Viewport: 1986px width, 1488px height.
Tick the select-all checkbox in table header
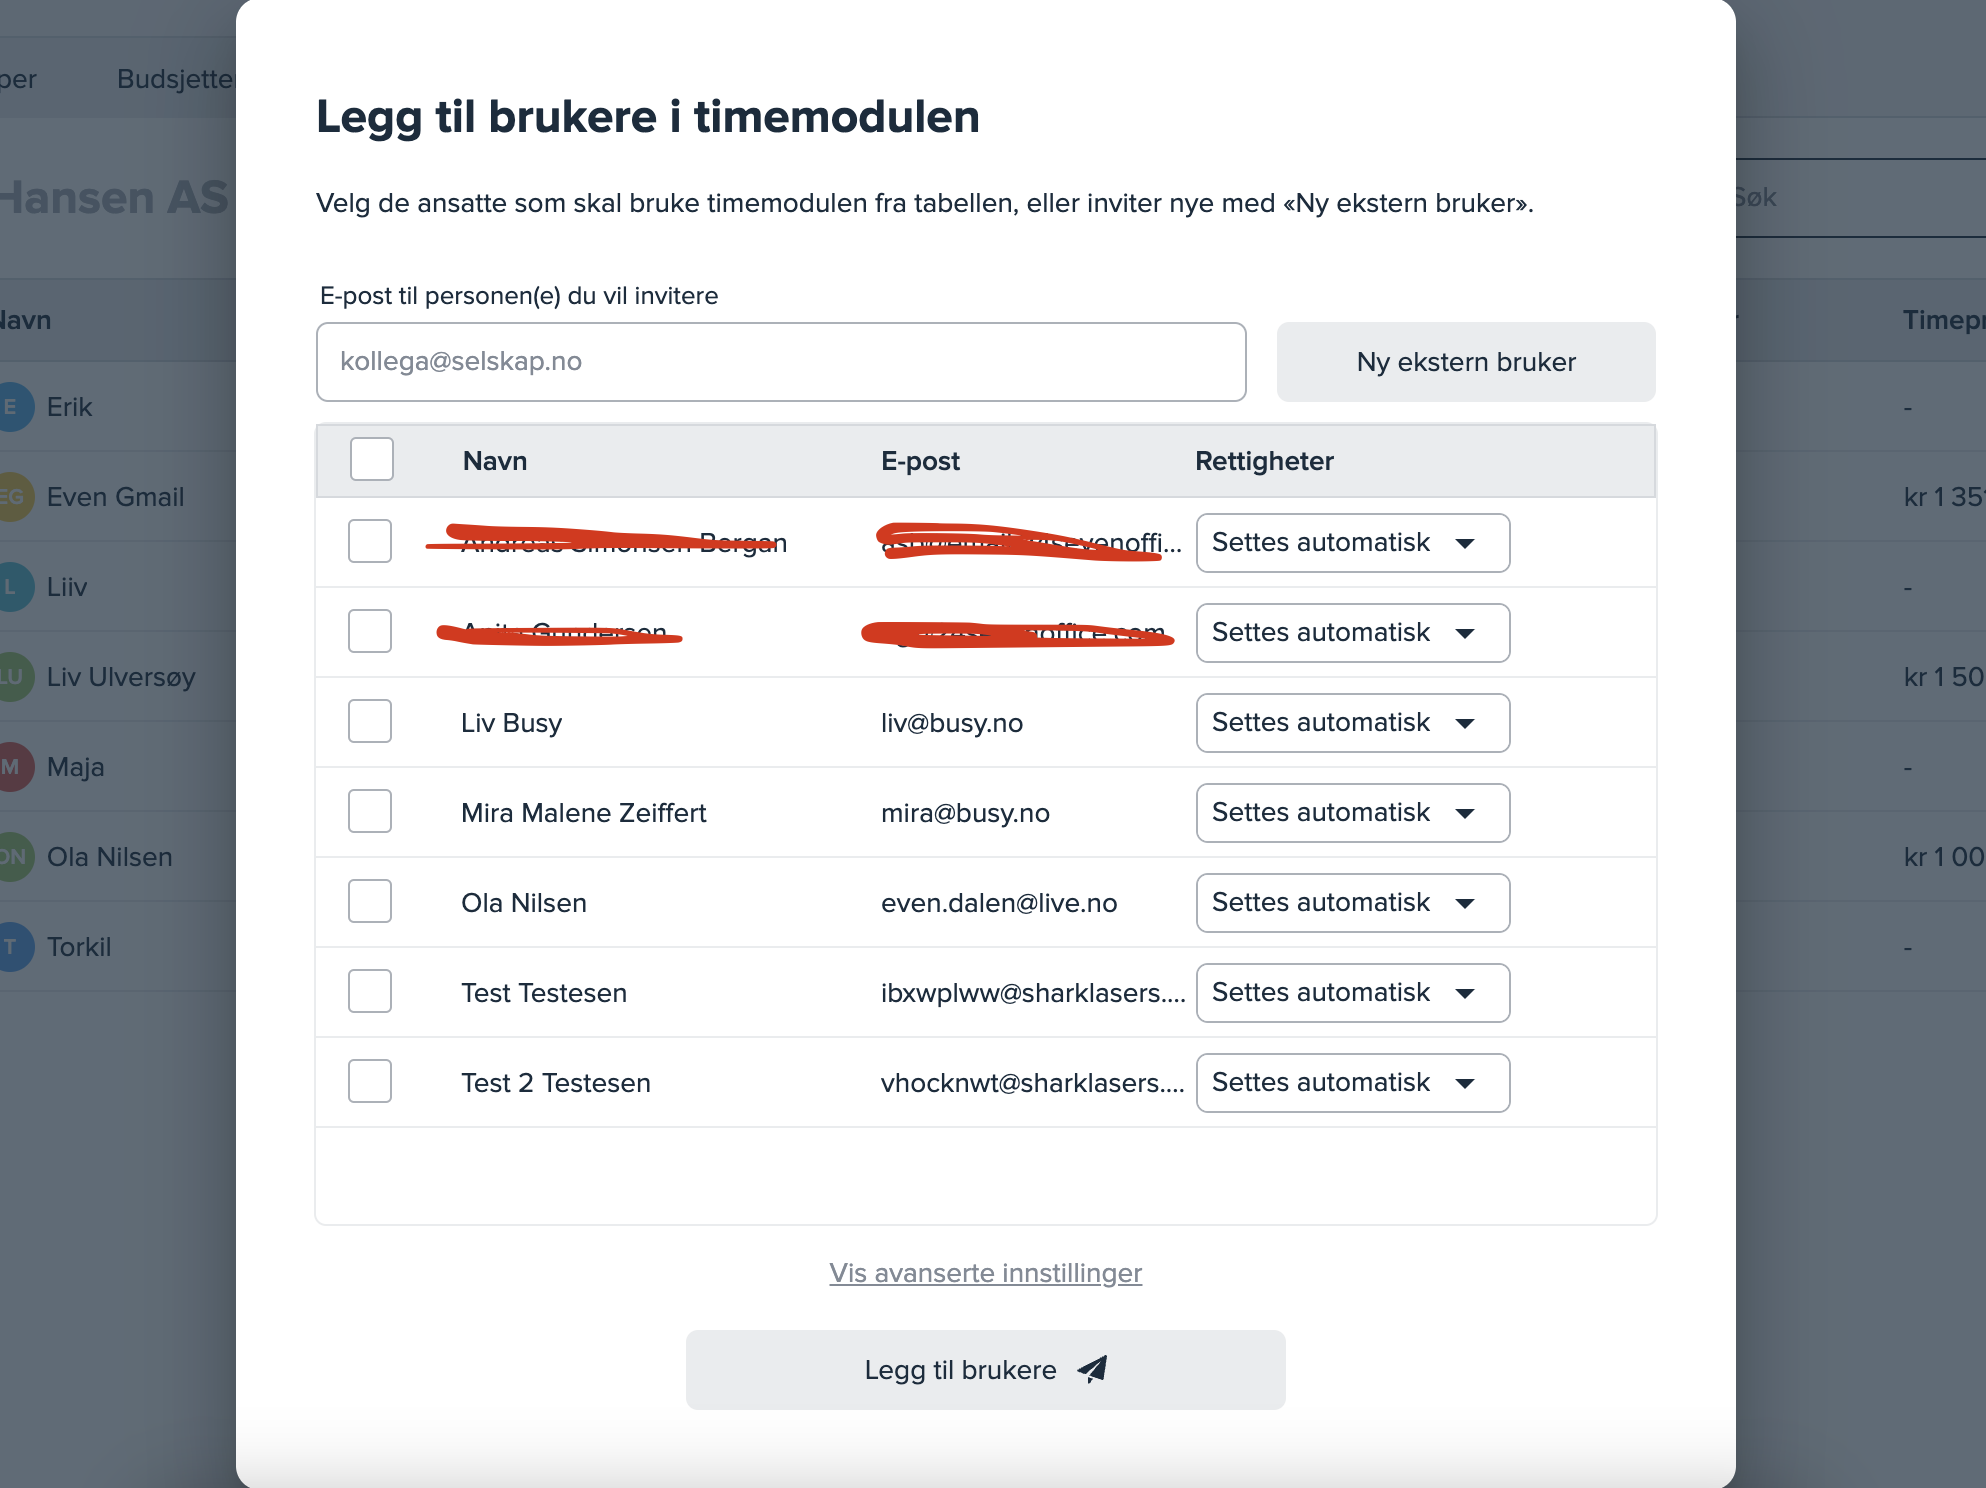[372, 460]
